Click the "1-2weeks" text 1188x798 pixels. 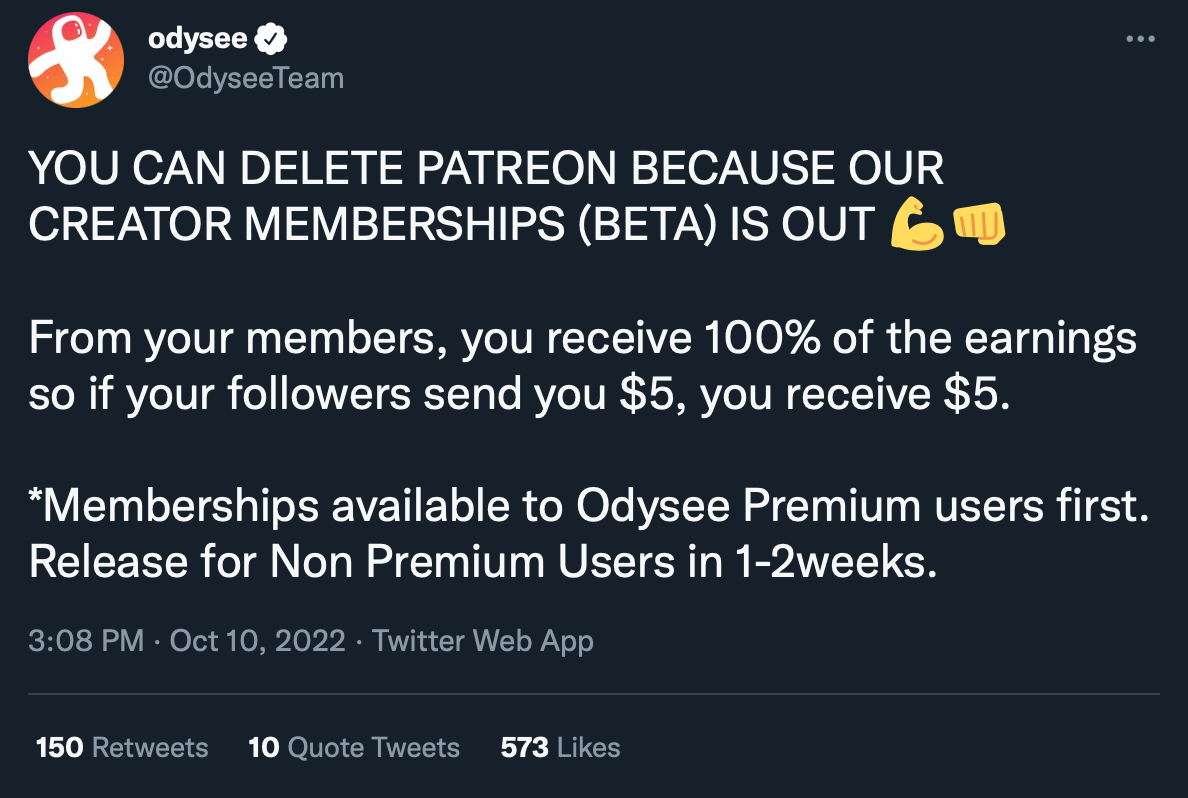tap(830, 562)
